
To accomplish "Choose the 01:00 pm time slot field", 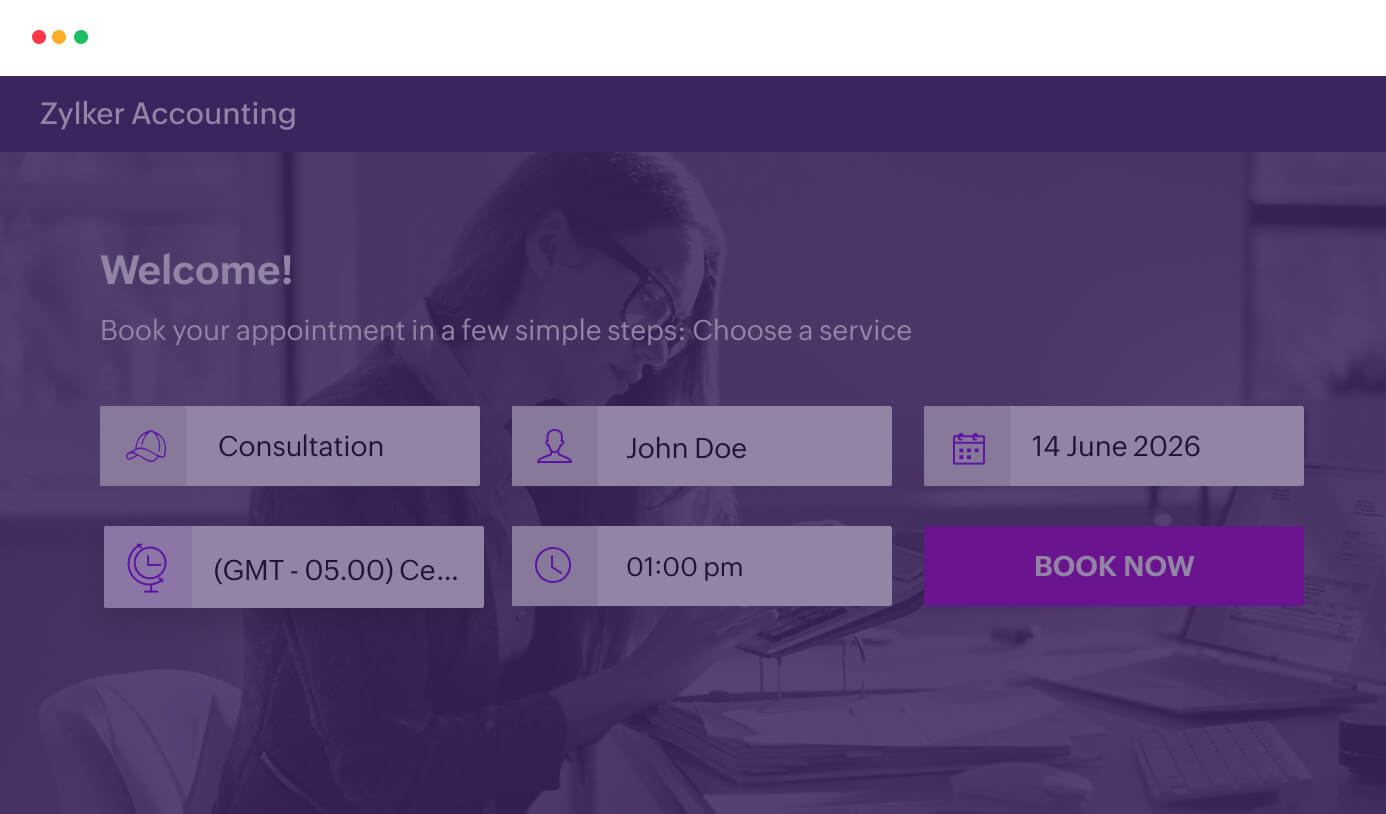I will 743,567.
